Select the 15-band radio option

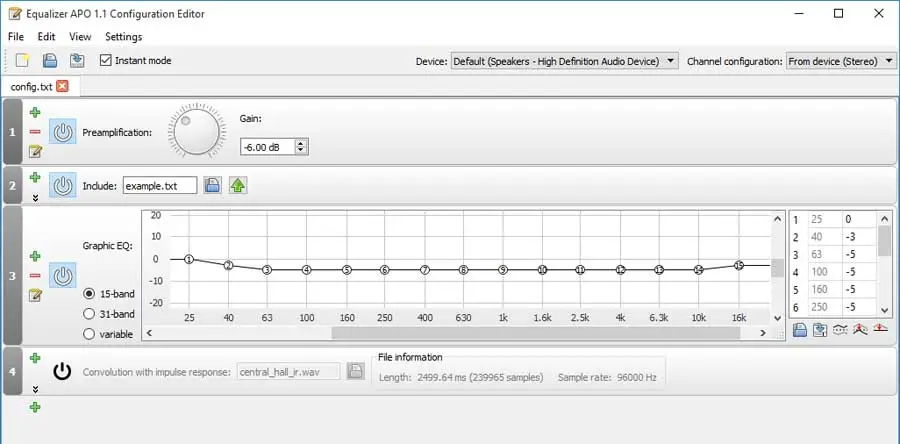(89, 294)
